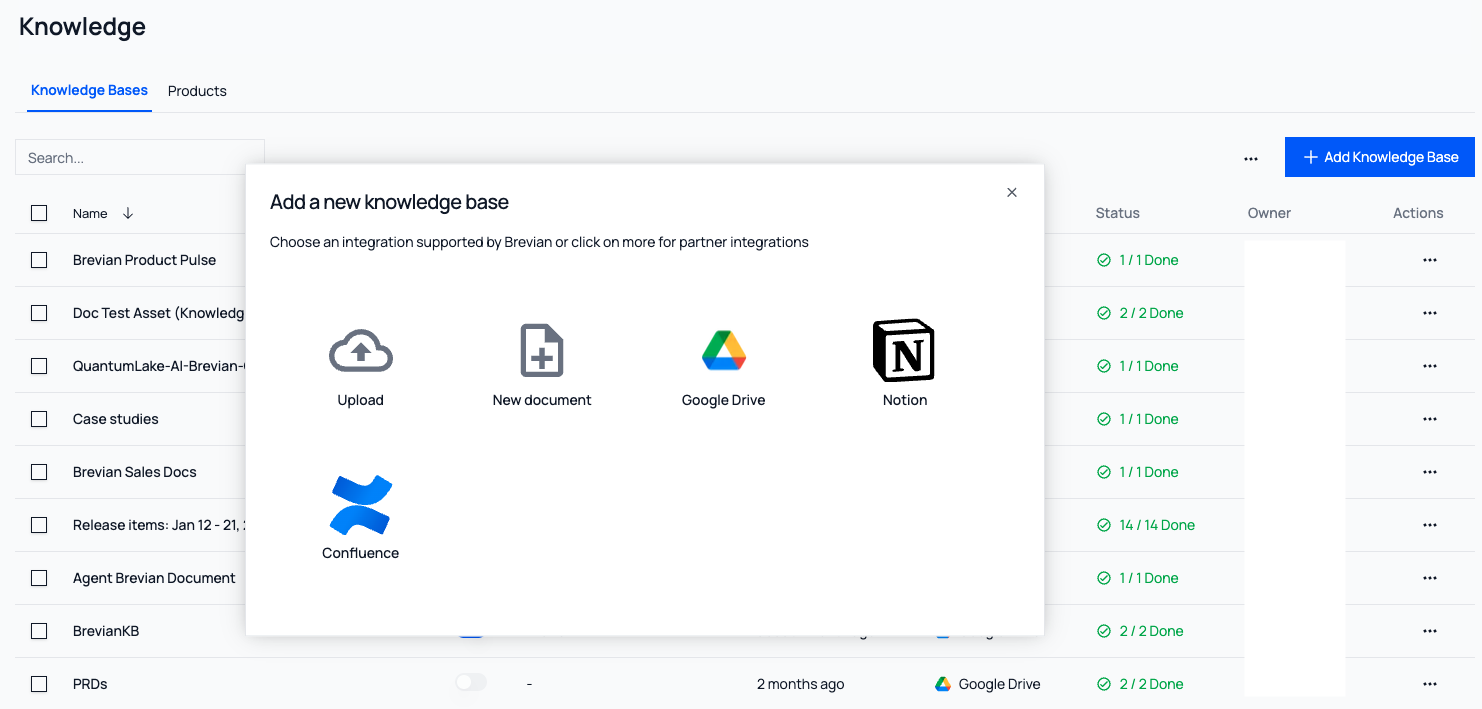Select the Notion integration icon

point(904,351)
